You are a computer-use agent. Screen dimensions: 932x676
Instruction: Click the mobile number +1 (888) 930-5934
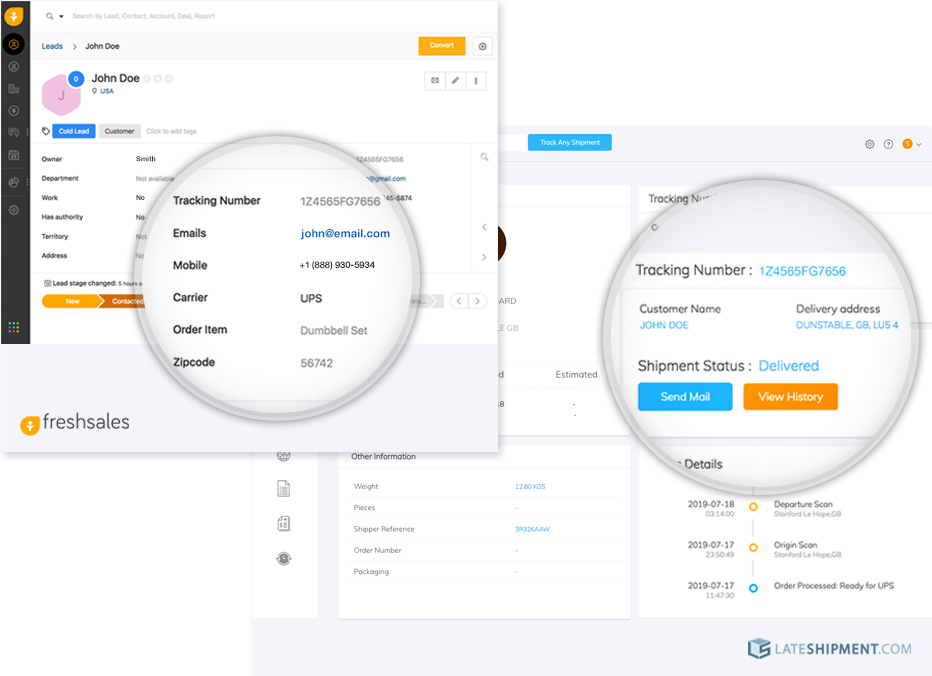(x=337, y=265)
